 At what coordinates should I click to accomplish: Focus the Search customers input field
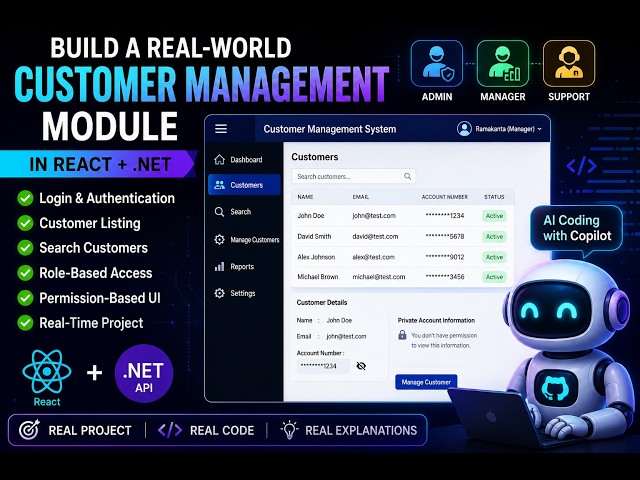(353, 176)
